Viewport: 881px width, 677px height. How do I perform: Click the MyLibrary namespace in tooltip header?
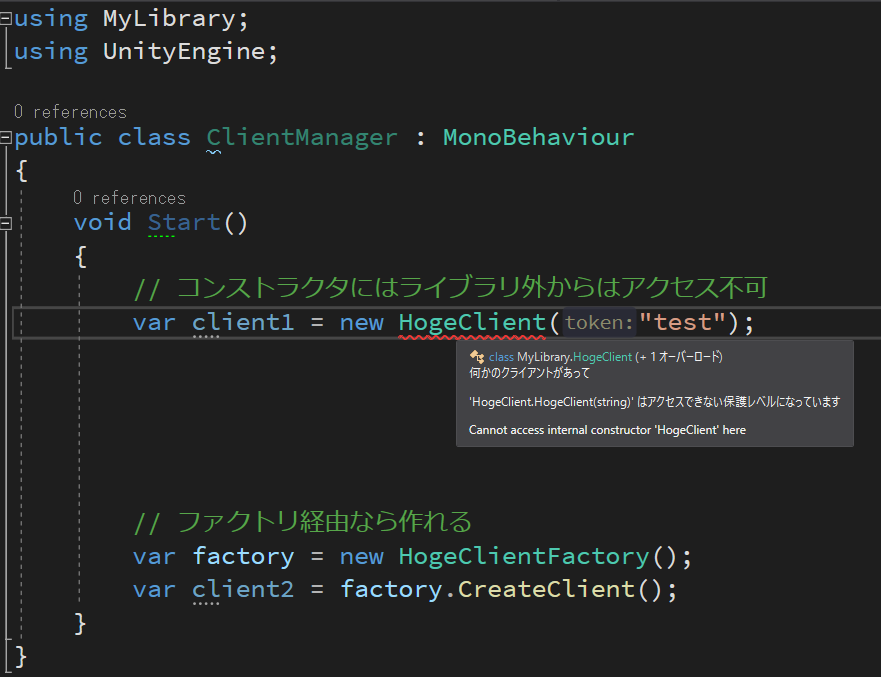click(x=544, y=357)
